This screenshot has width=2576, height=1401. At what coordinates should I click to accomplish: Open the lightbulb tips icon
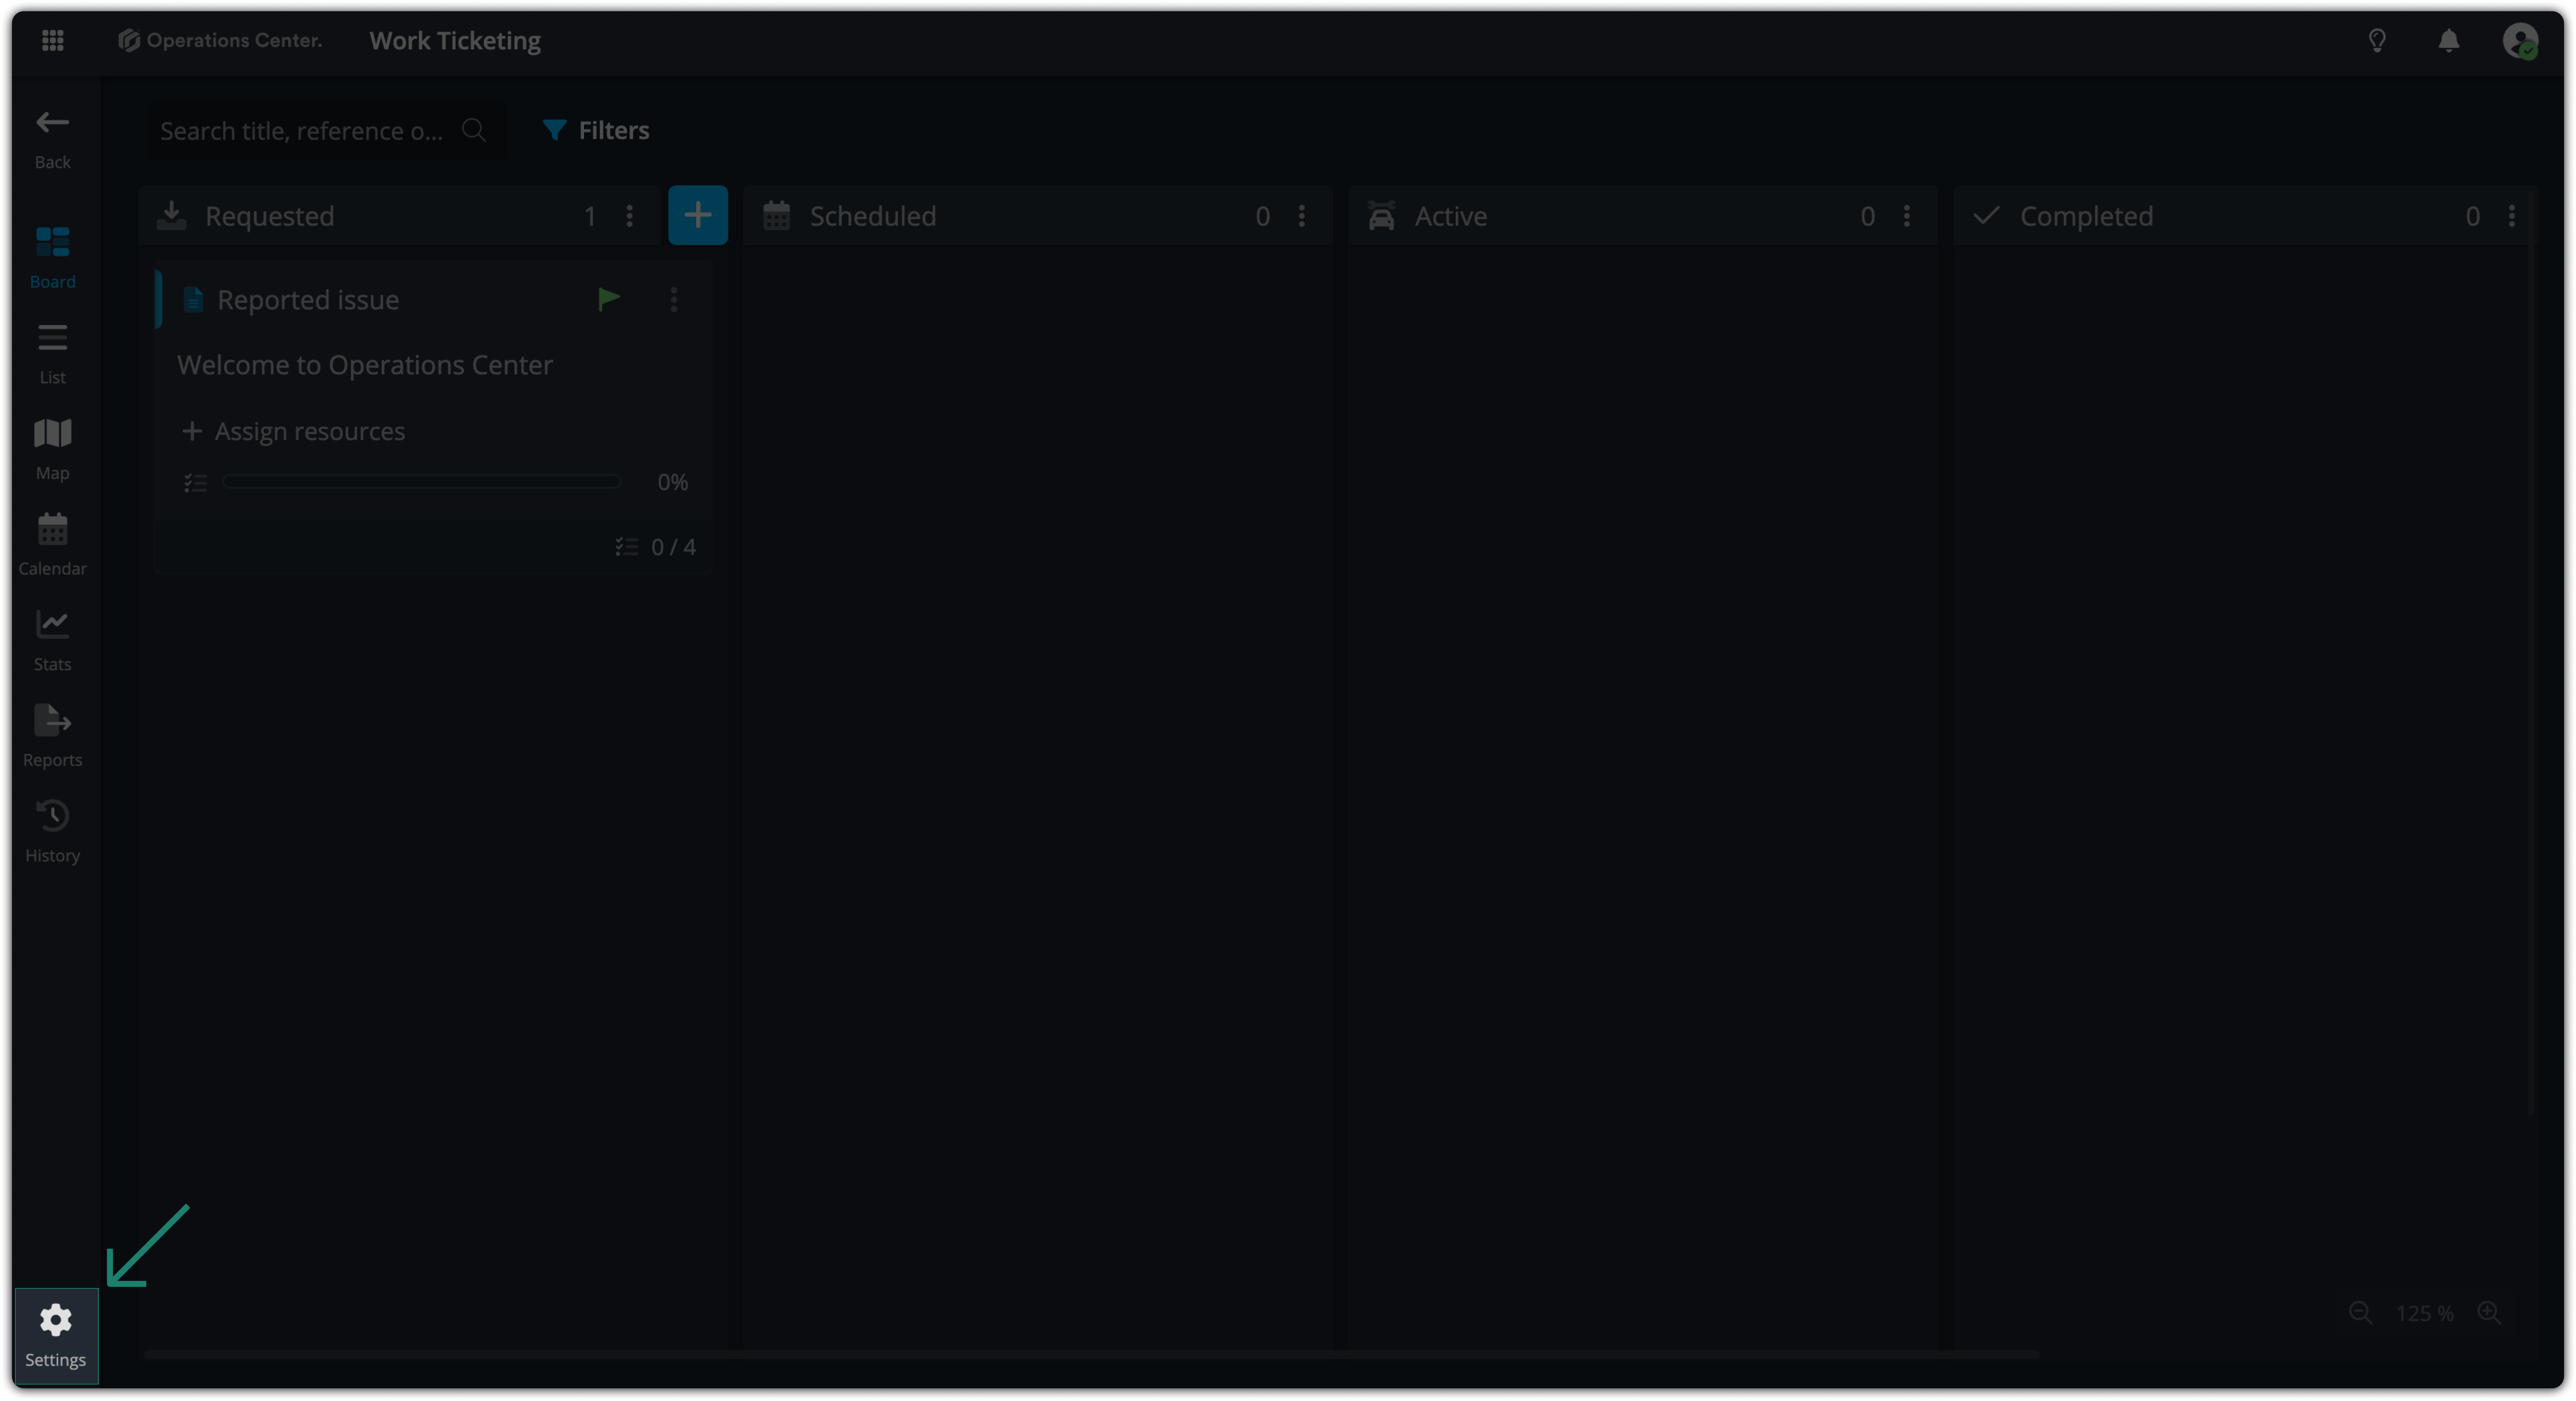[2377, 40]
